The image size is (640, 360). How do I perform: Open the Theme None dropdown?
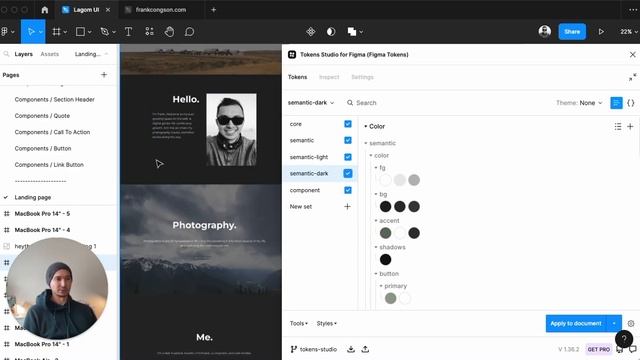click(579, 103)
